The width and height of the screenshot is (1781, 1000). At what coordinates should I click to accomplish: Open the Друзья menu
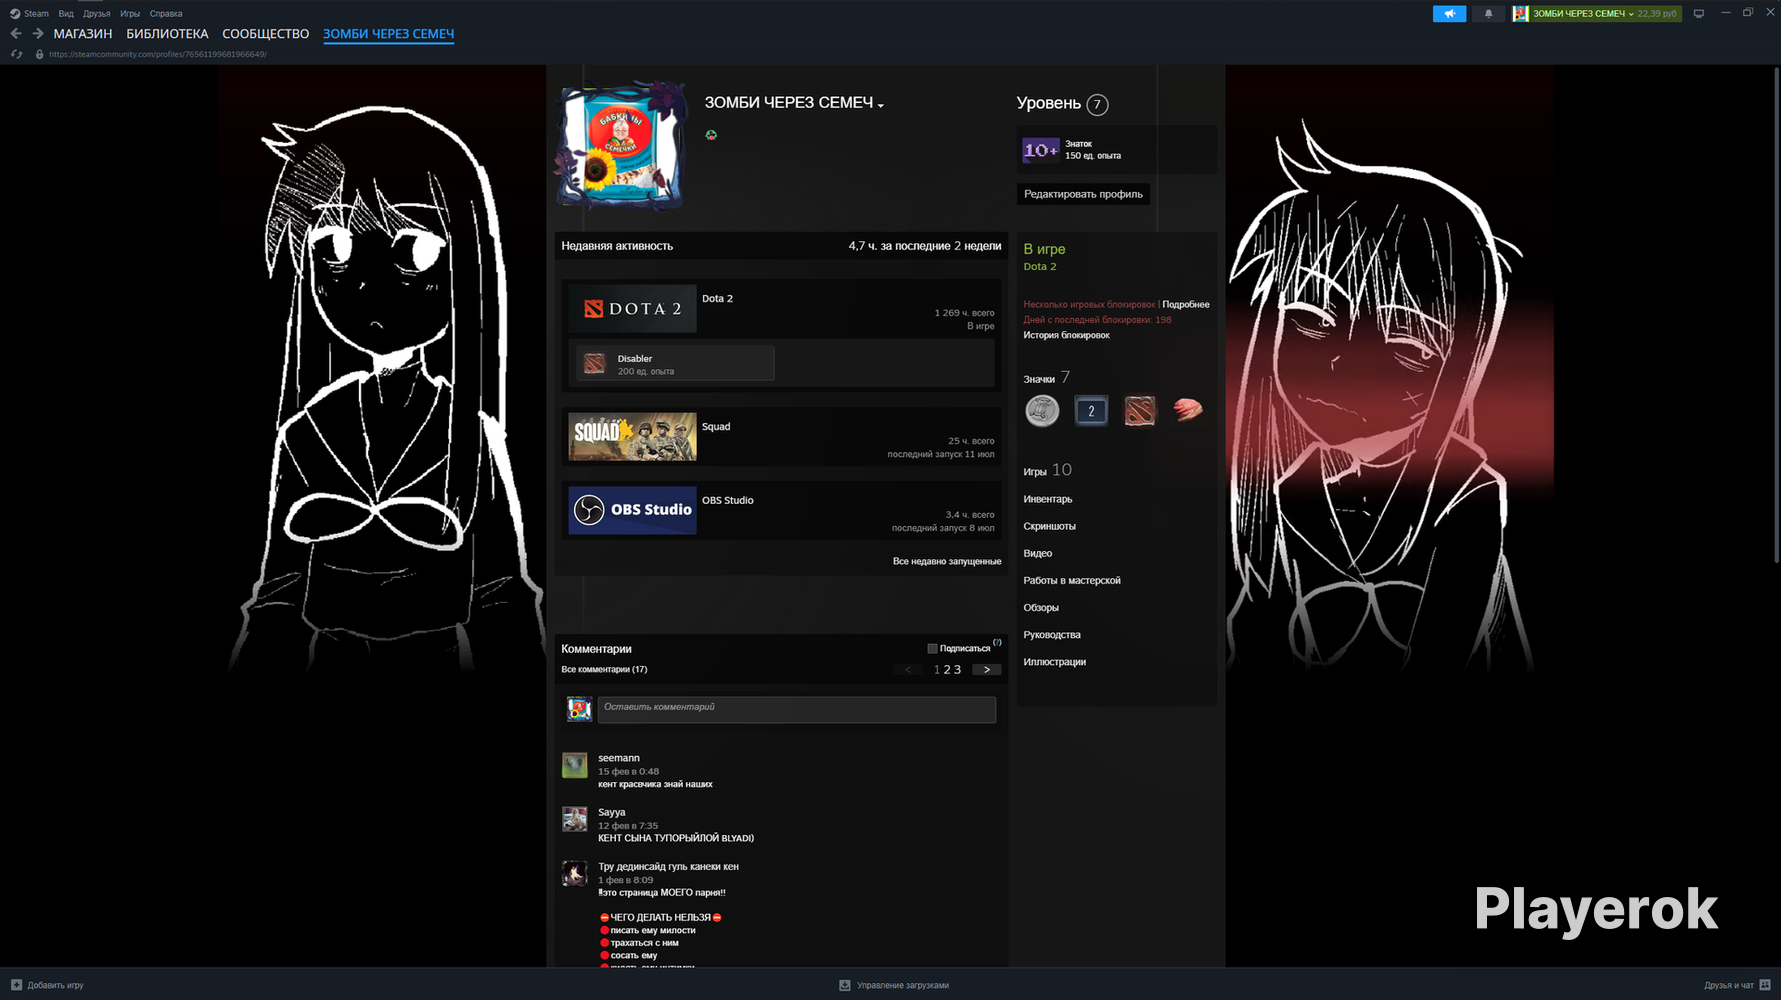click(x=97, y=14)
